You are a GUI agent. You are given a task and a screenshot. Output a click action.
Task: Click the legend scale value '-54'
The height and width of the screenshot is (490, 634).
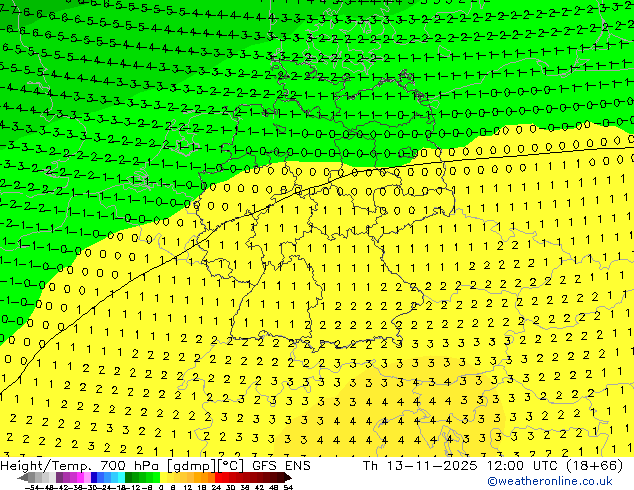(32, 488)
